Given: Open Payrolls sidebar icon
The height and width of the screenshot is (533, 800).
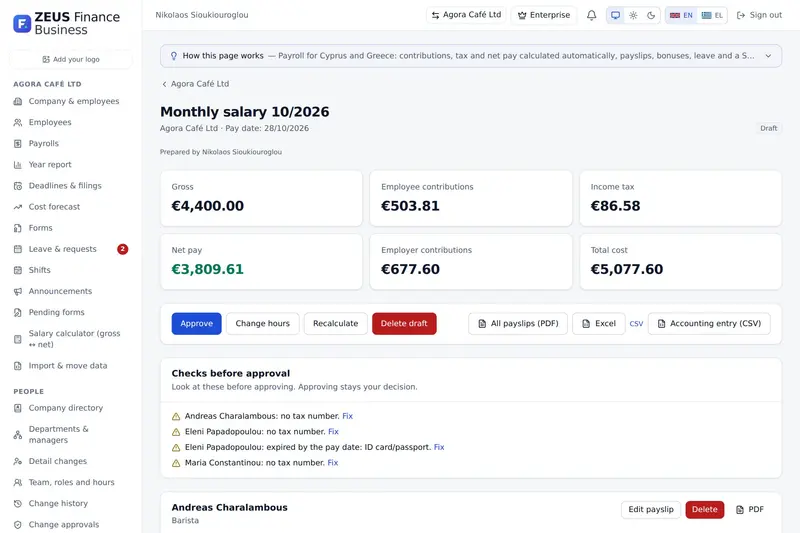Looking at the screenshot, I should pyautogui.click(x=18, y=144).
